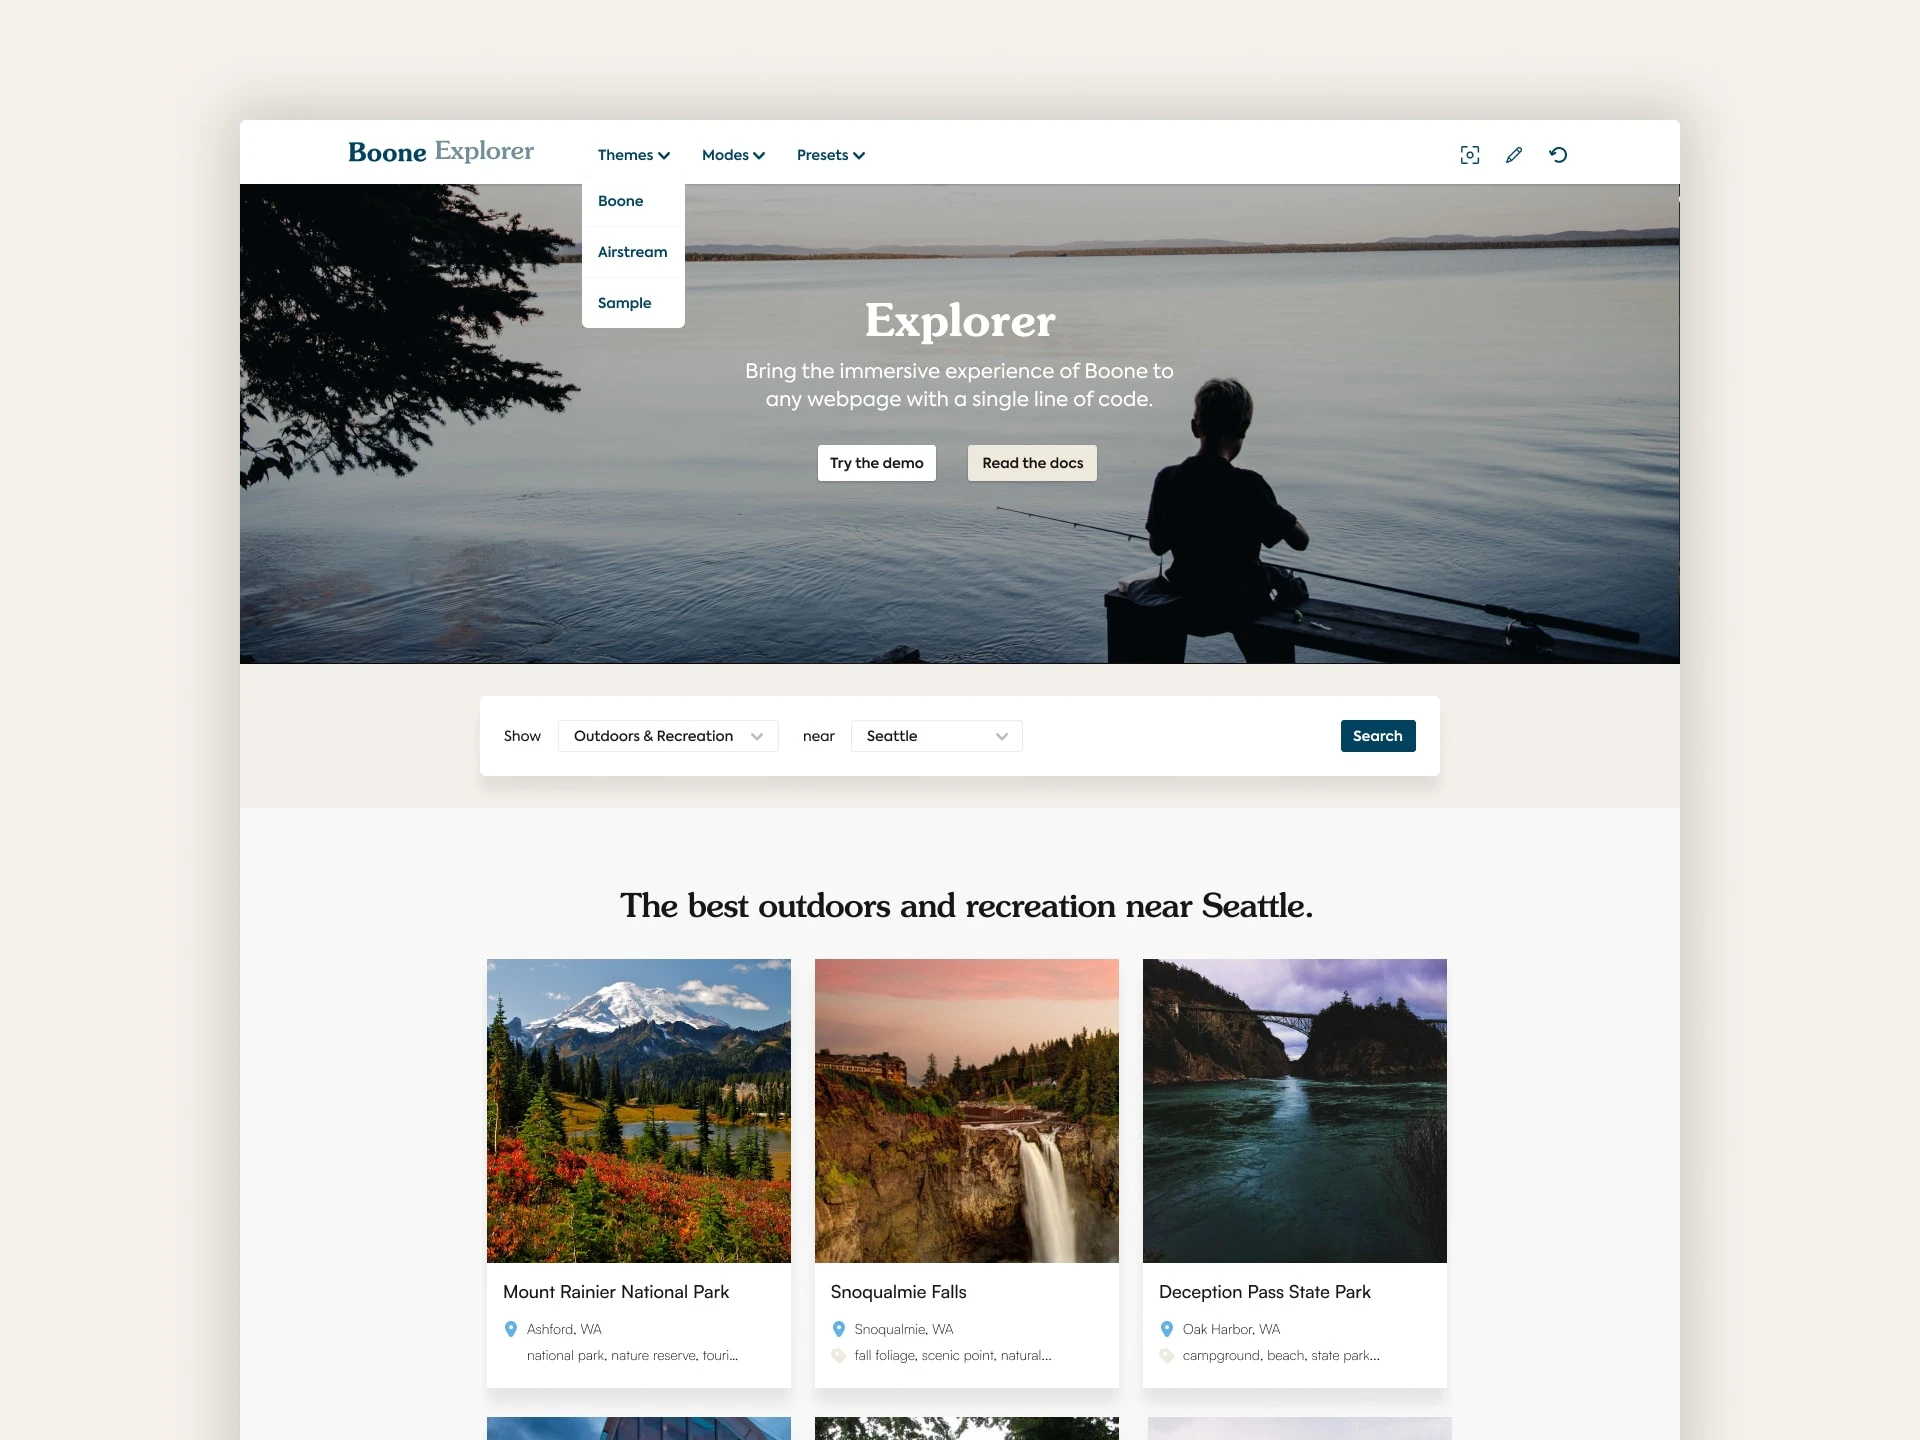Select the Boone theme option
The image size is (1920, 1440).
coord(621,200)
